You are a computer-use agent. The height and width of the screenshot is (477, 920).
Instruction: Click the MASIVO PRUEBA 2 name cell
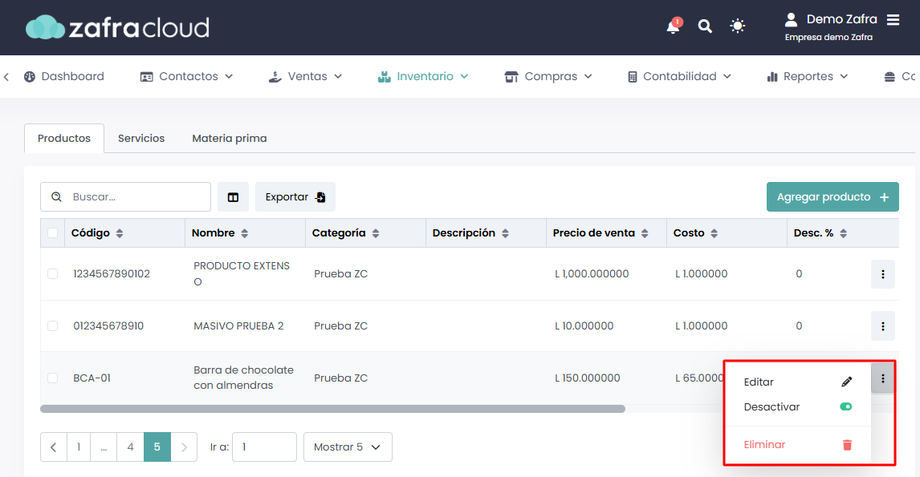(x=238, y=326)
